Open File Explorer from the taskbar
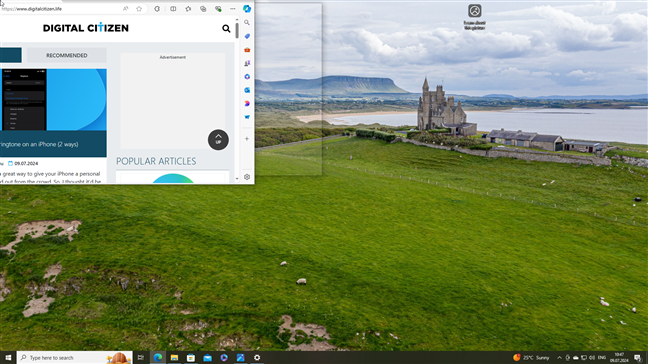 point(174,357)
